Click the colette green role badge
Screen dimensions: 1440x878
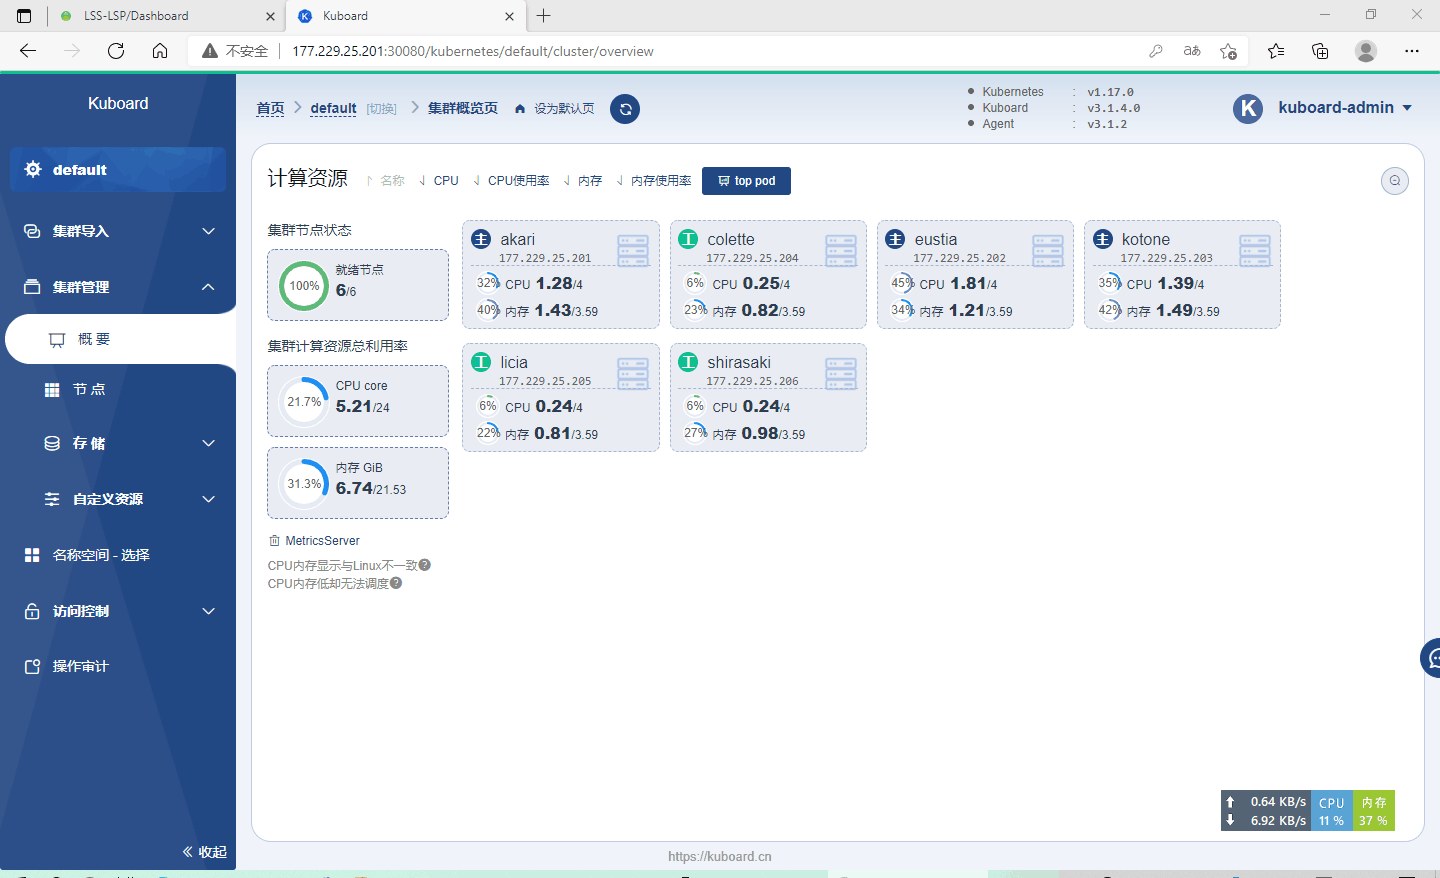(688, 239)
